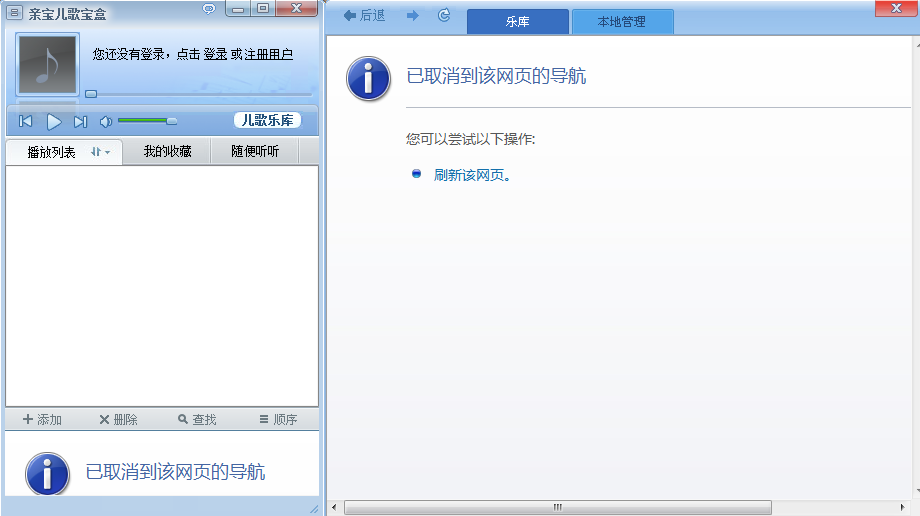
Task: Go back with 后退 button
Action: [x=364, y=15]
